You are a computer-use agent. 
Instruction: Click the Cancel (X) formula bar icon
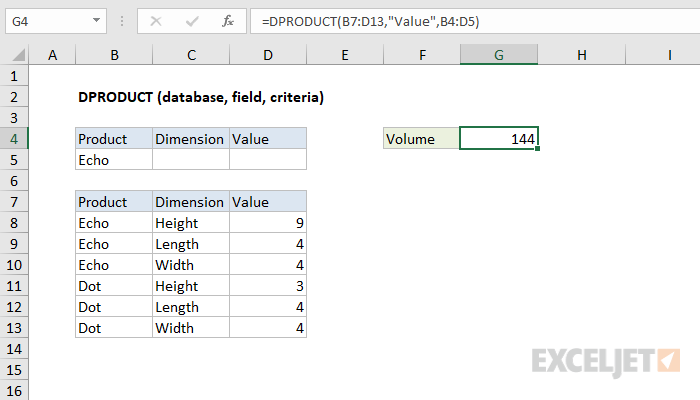pyautogui.click(x=156, y=21)
